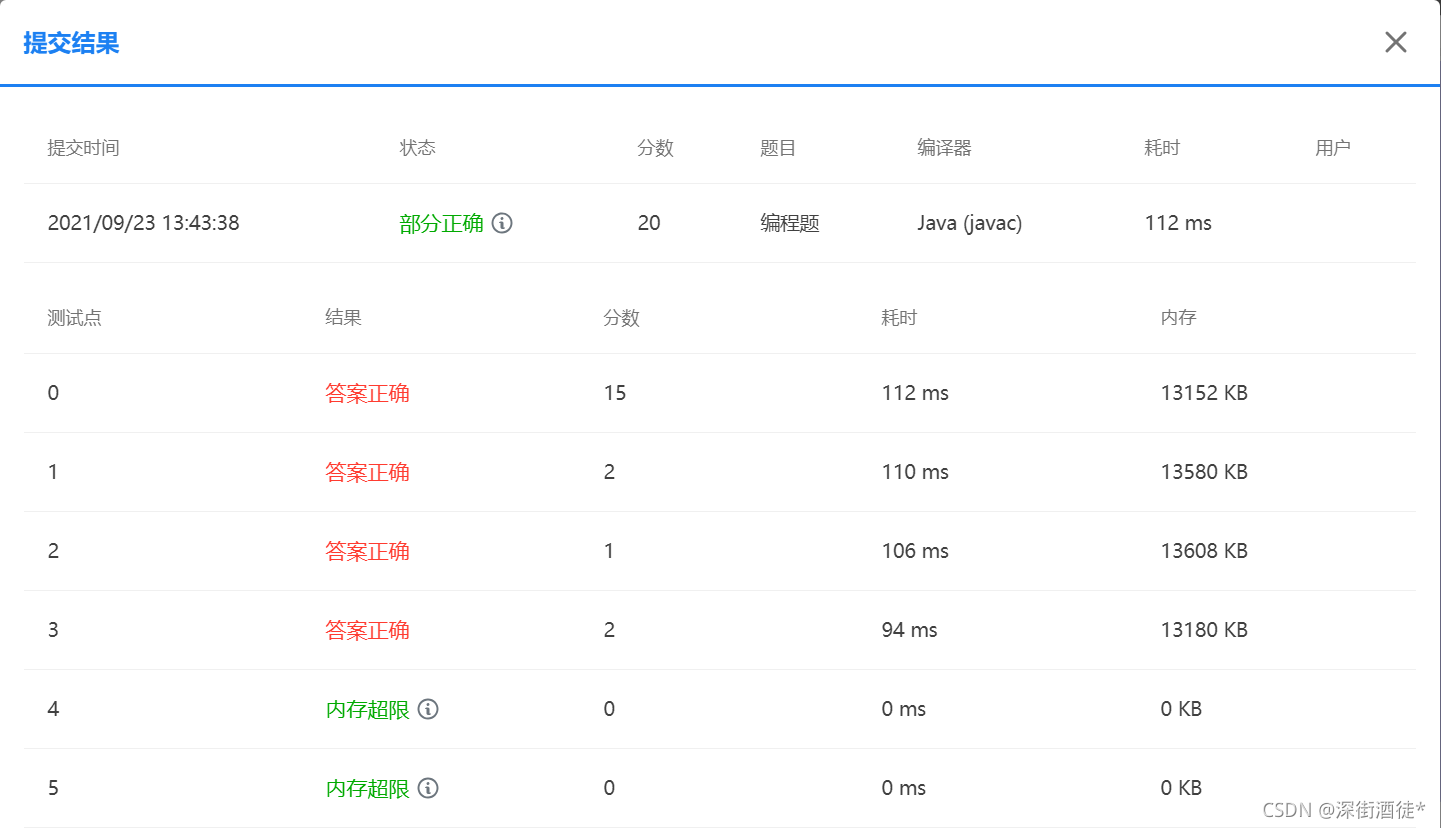
Task: Select the 答案正确 result of test point 3
Action: [368, 630]
